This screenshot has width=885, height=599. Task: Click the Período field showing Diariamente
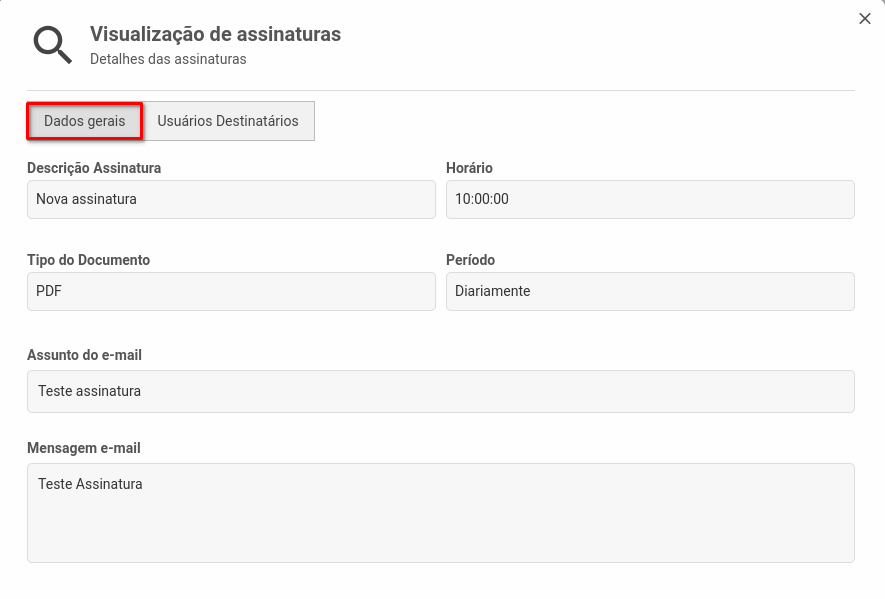(x=650, y=291)
